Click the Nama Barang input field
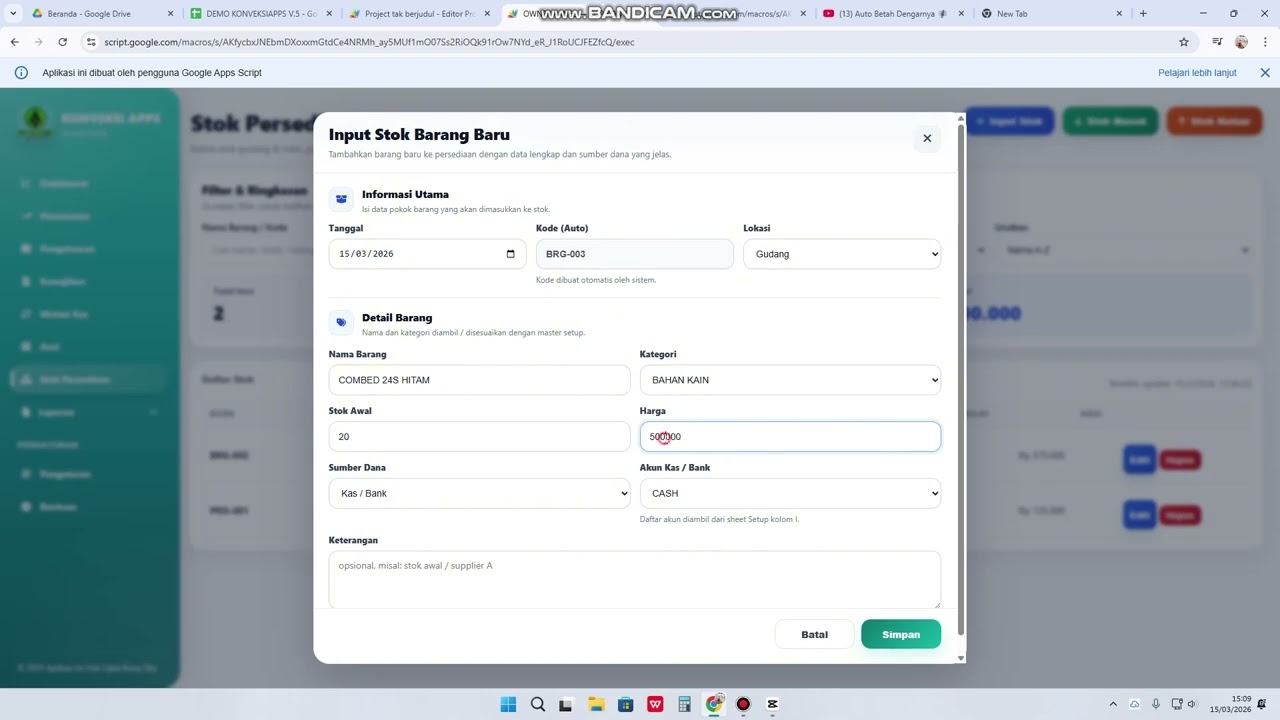The image size is (1280, 720). (x=479, y=380)
